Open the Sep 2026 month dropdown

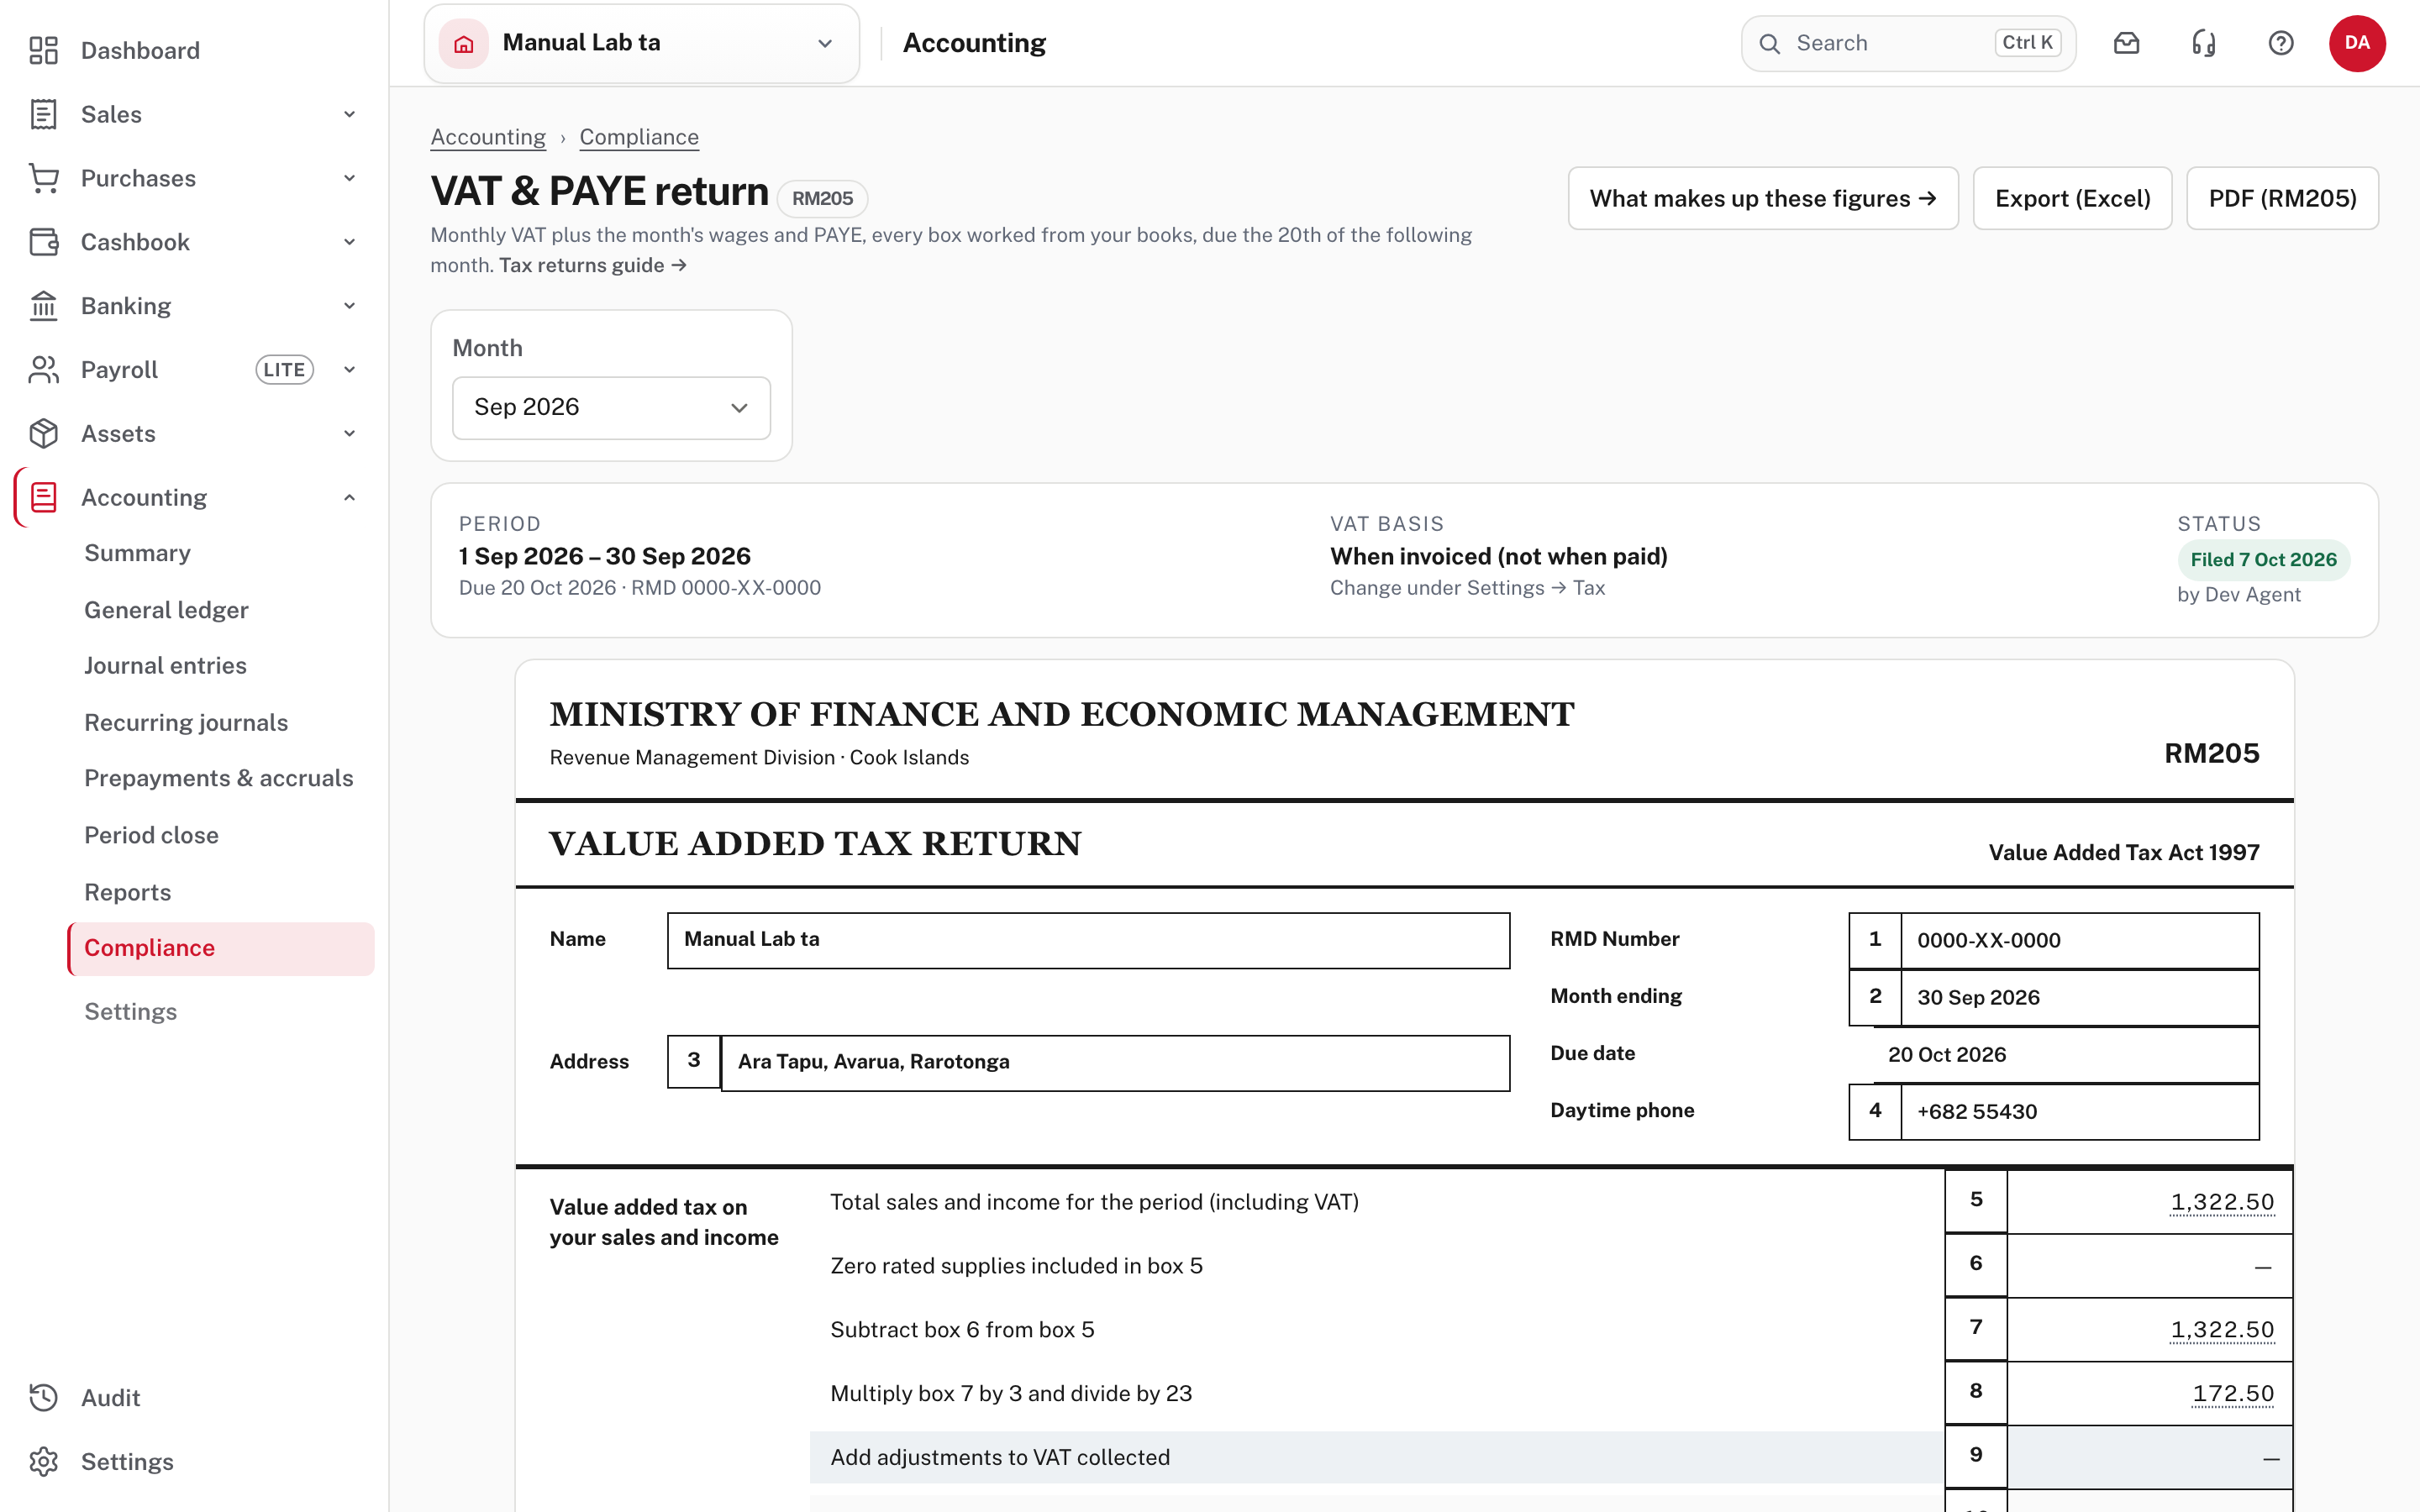click(x=611, y=407)
